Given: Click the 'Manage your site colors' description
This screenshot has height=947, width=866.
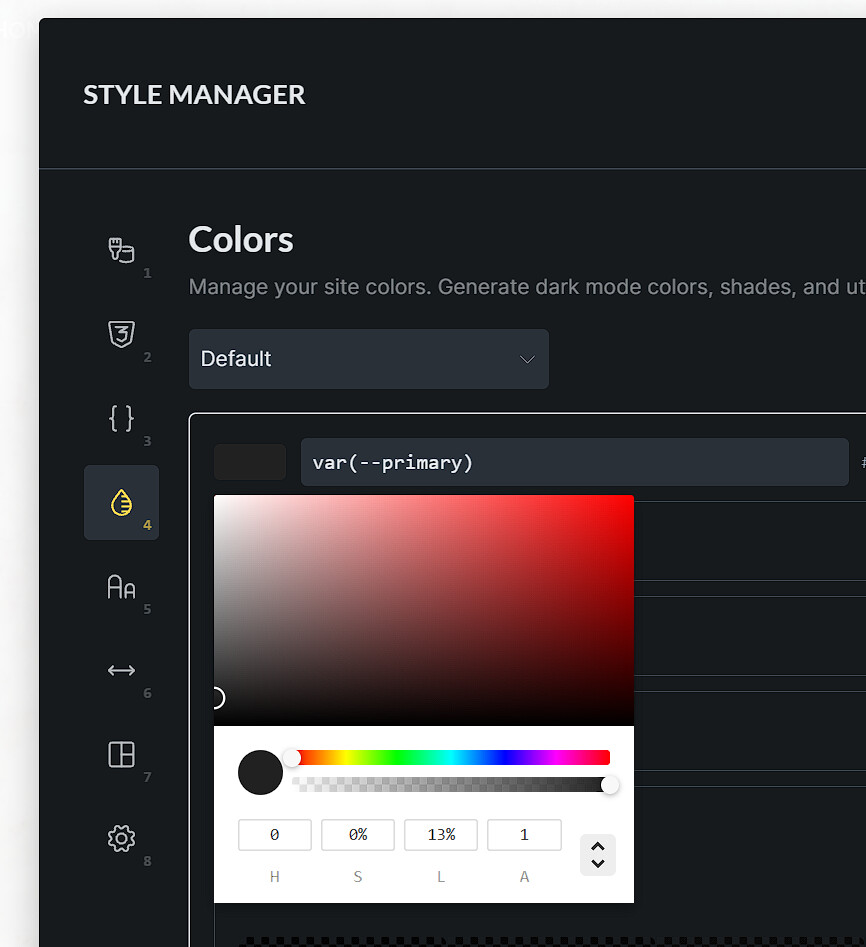Looking at the screenshot, I should pyautogui.click(x=527, y=287).
